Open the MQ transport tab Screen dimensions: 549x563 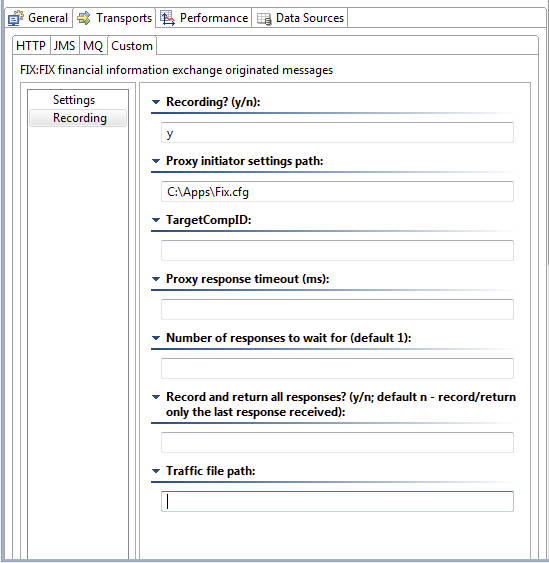point(93,46)
